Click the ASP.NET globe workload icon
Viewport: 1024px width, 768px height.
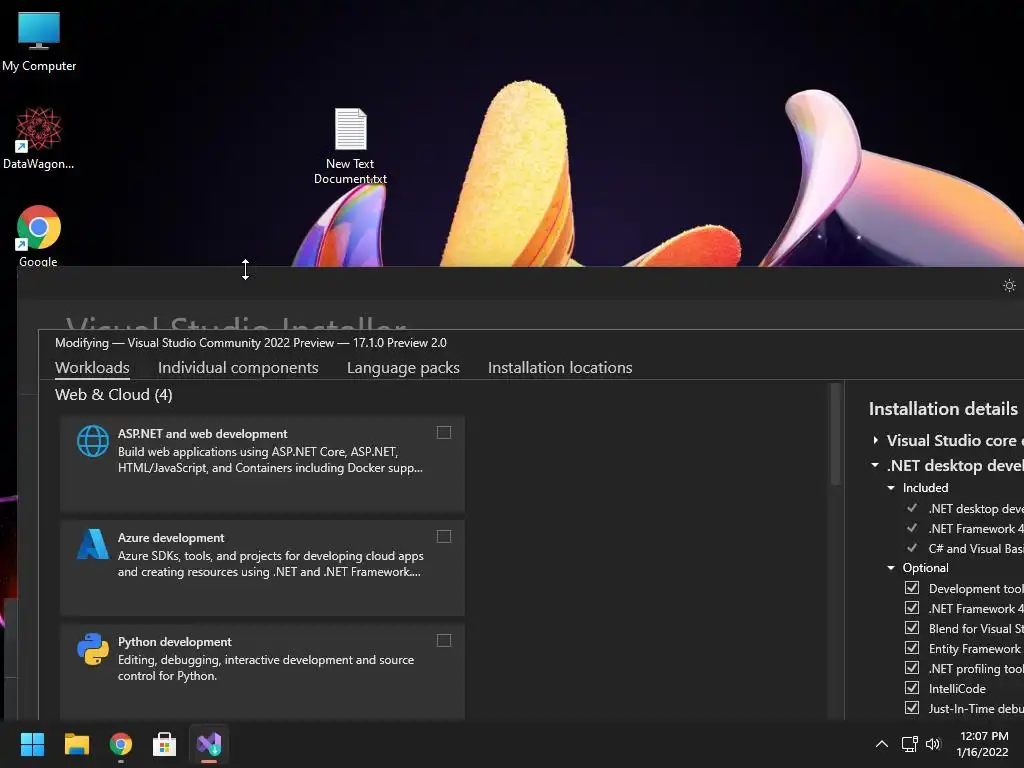coord(93,441)
